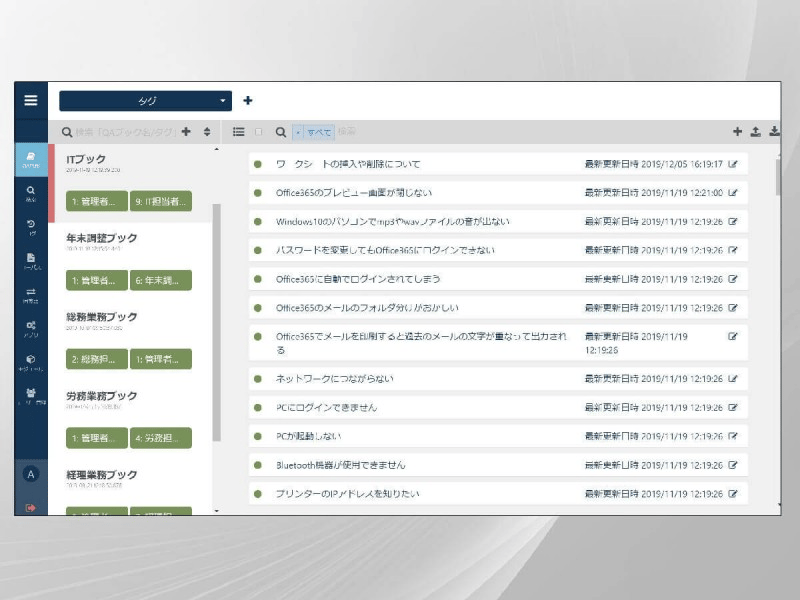The image size is (800, 600).
Task: Edit the ネットワークにつながらない entry
Action: coord(733,379)
